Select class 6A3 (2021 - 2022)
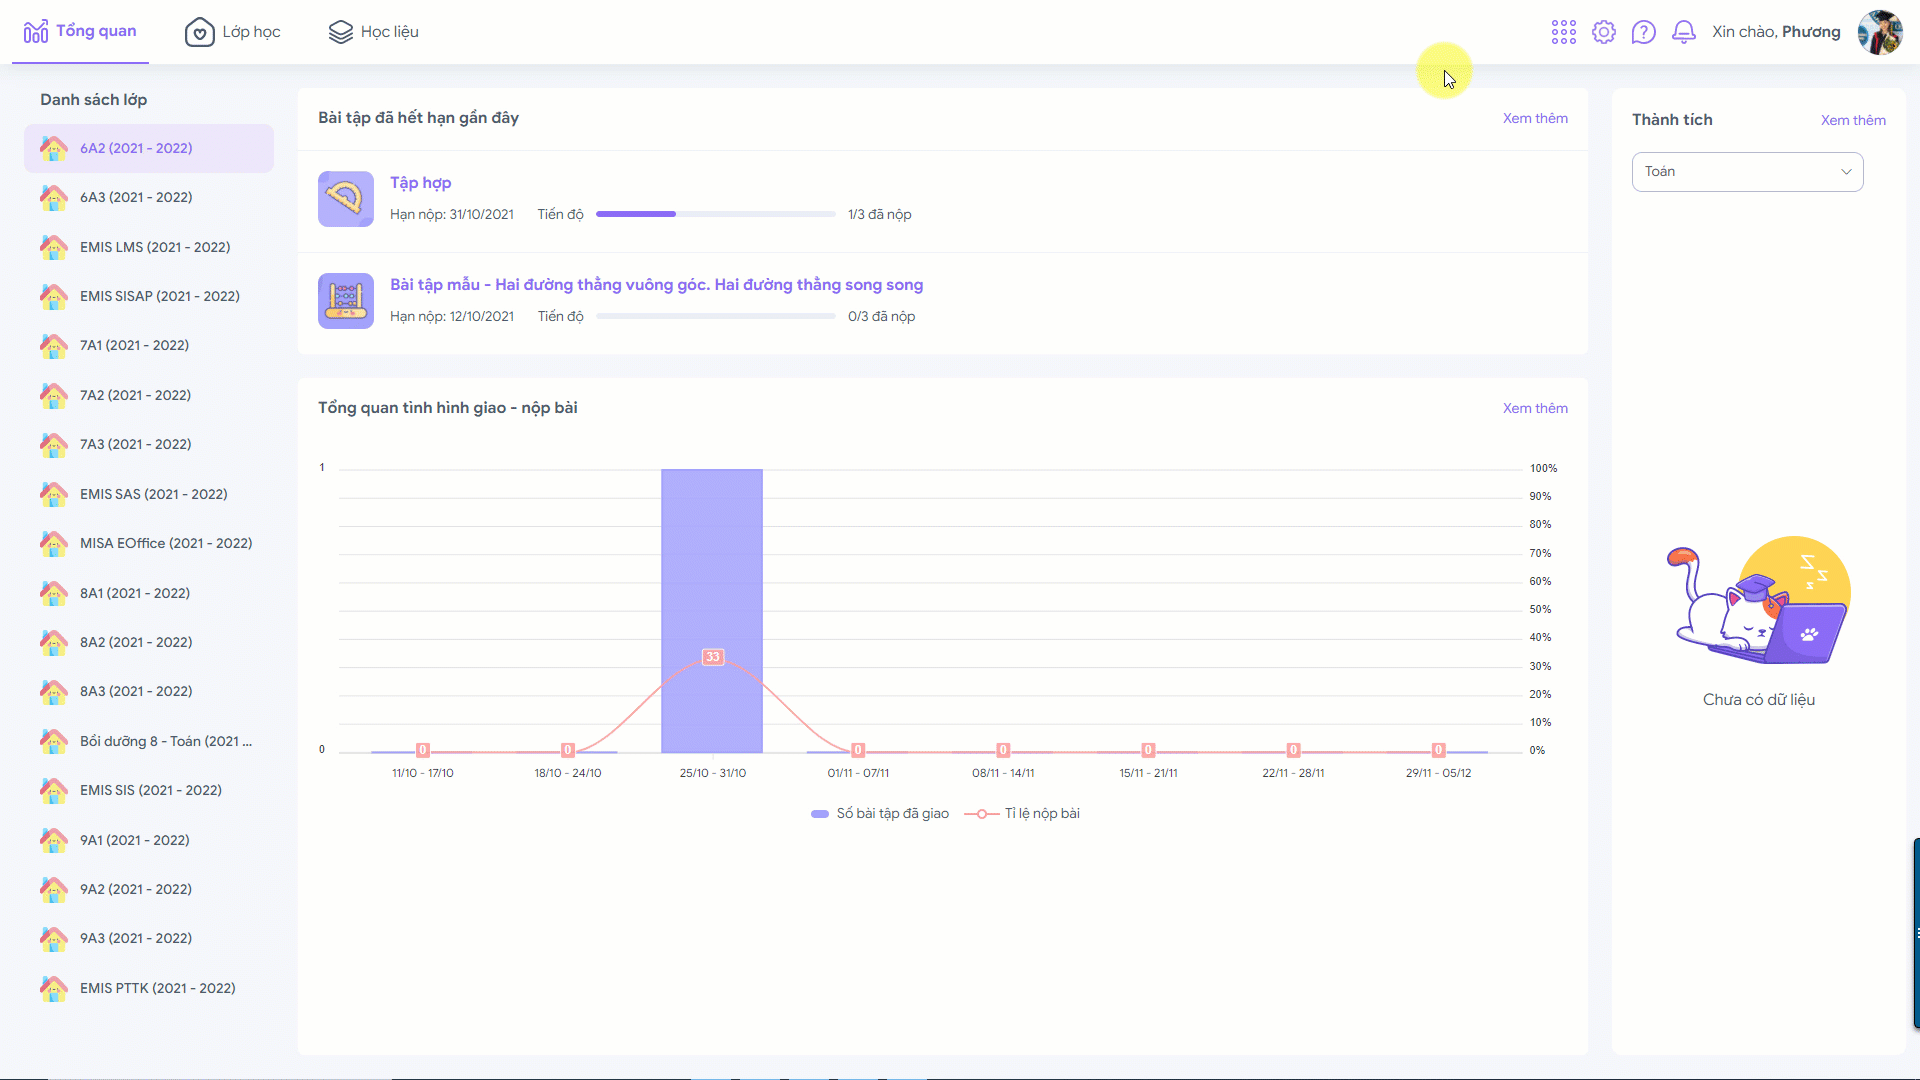Viewport: 1920px width, 1080px height. point(136,198)
